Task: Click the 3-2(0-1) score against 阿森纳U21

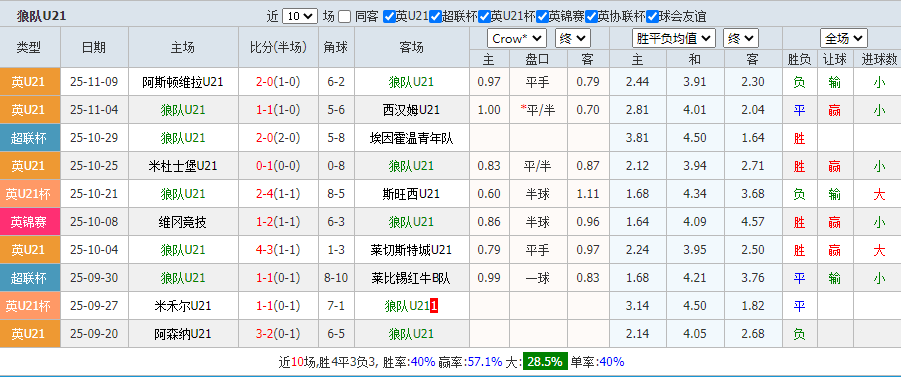Action: [278, 334]
